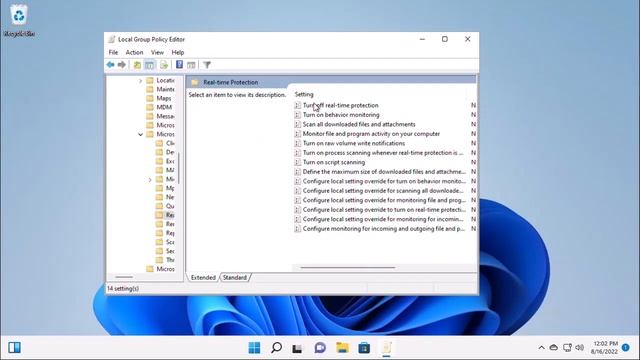The height and width of the screenshot is (360, 640).
Task: Select "Scan all downloaded files and attachments"
Action: click(359, 124)
